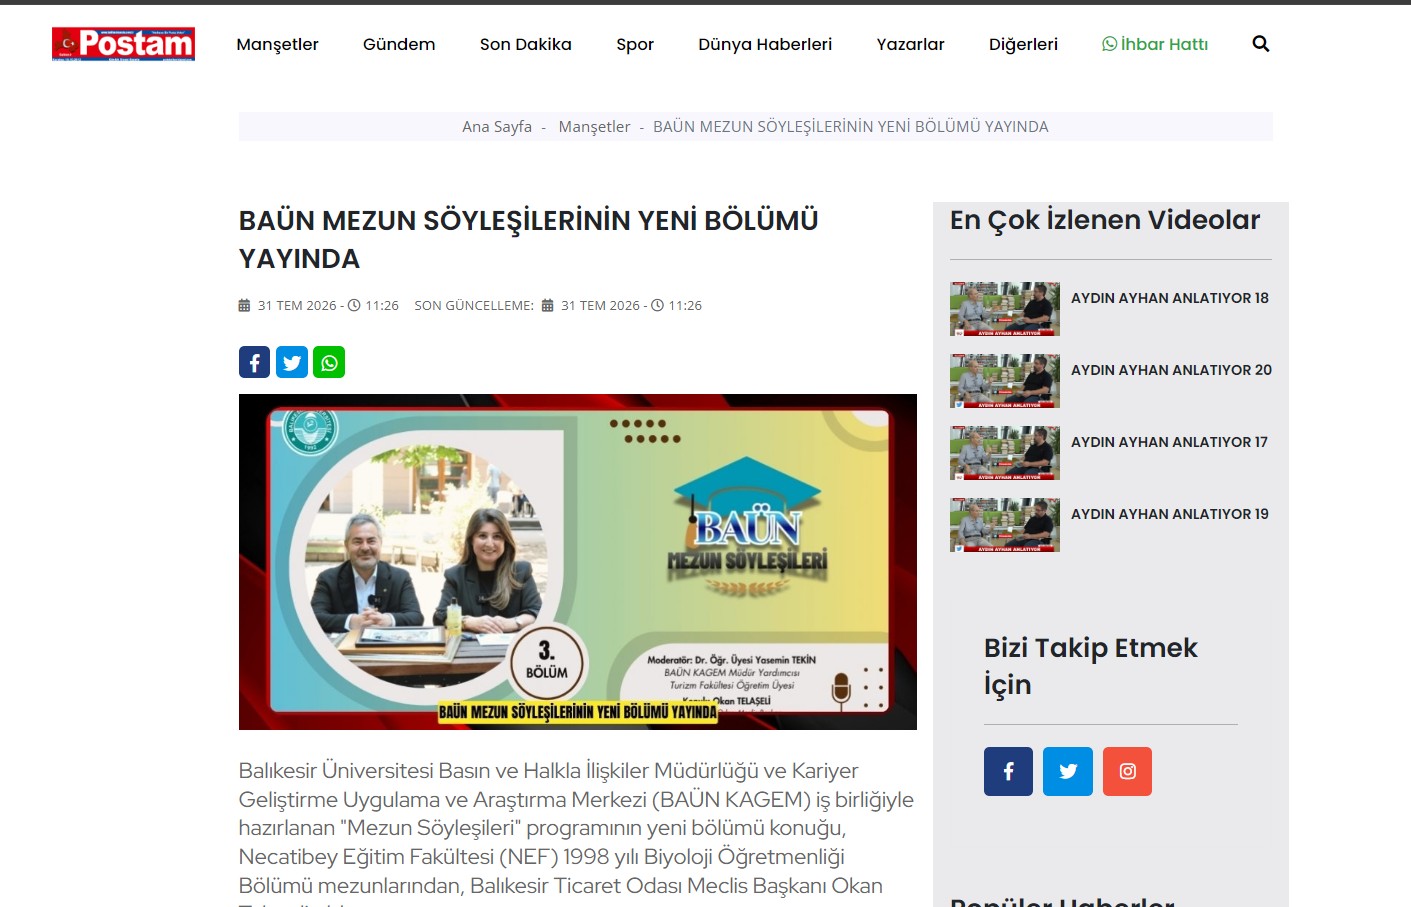Share the article on Twitter

click(x=292, y=362)
